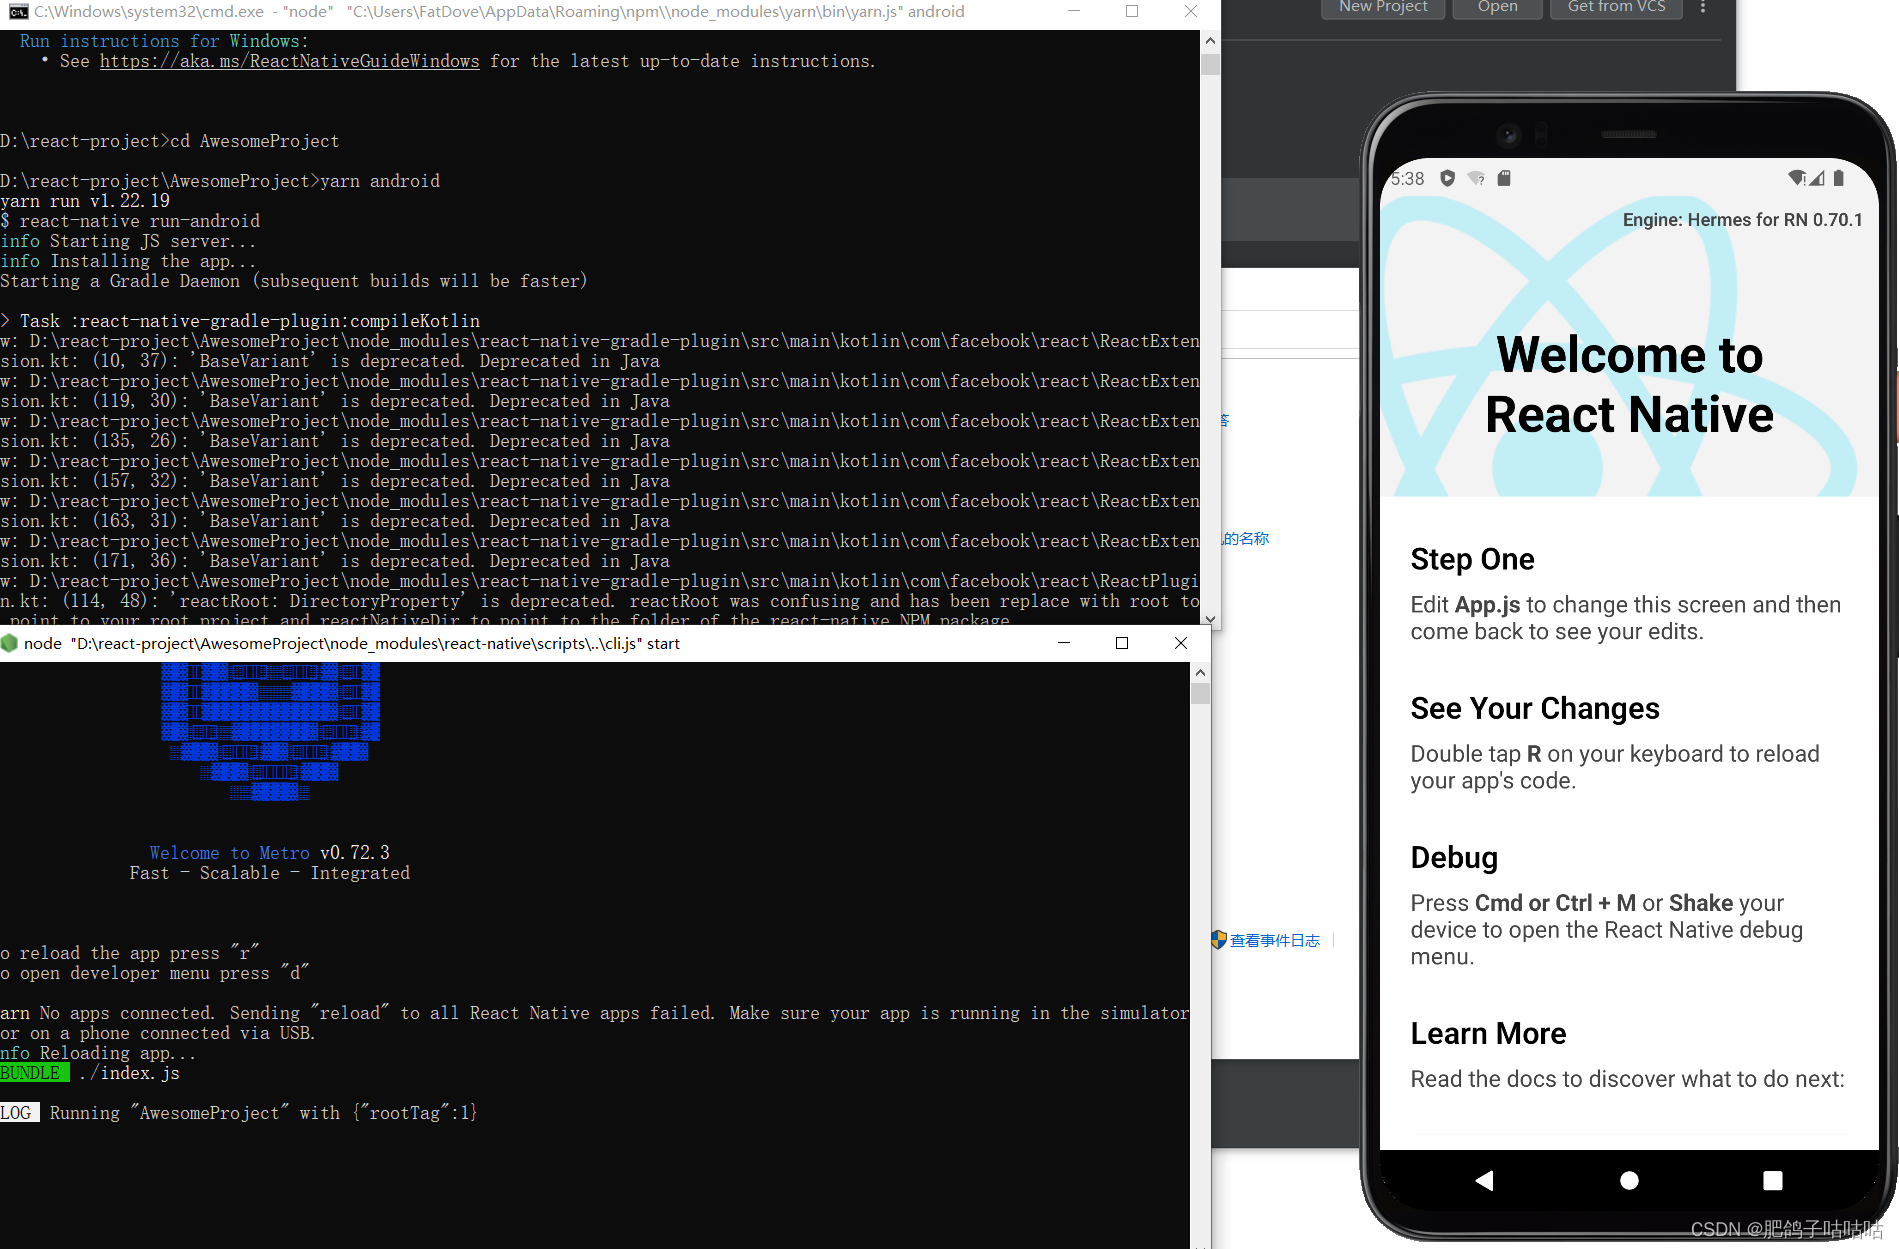Tap the Wi-Fi signal icon in emulator status bar
1899x1249 pixels.
pos(1796,178)
